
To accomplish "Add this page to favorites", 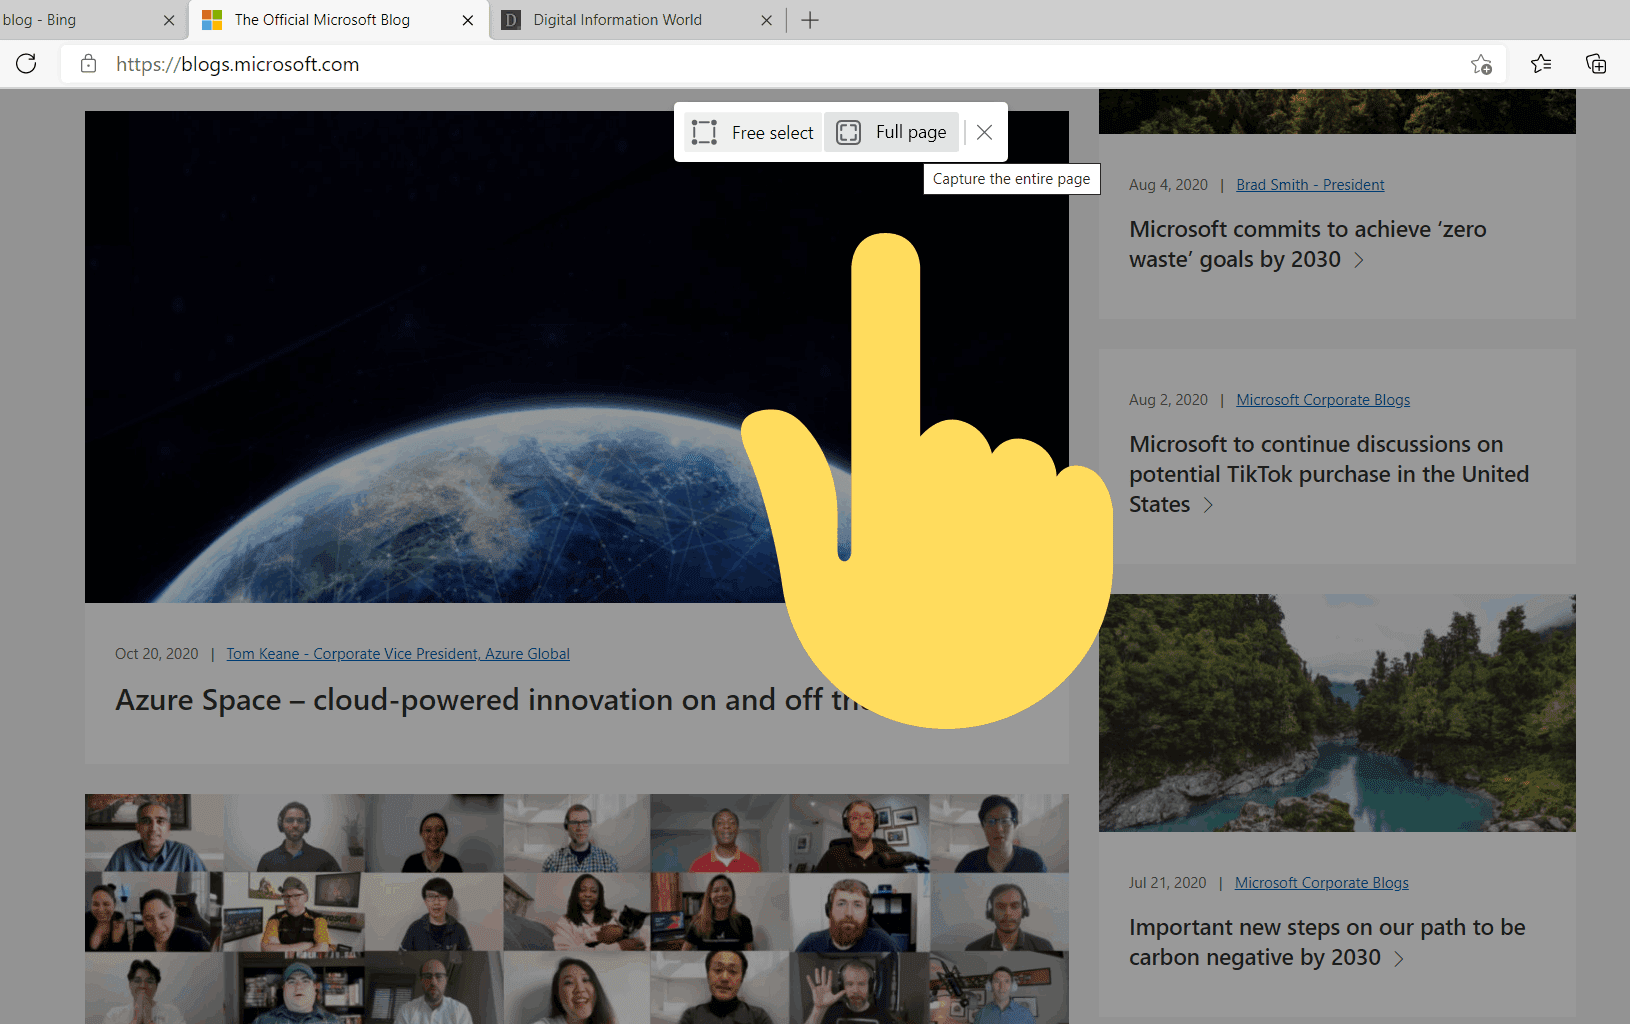I will (x=1481, y=64).
